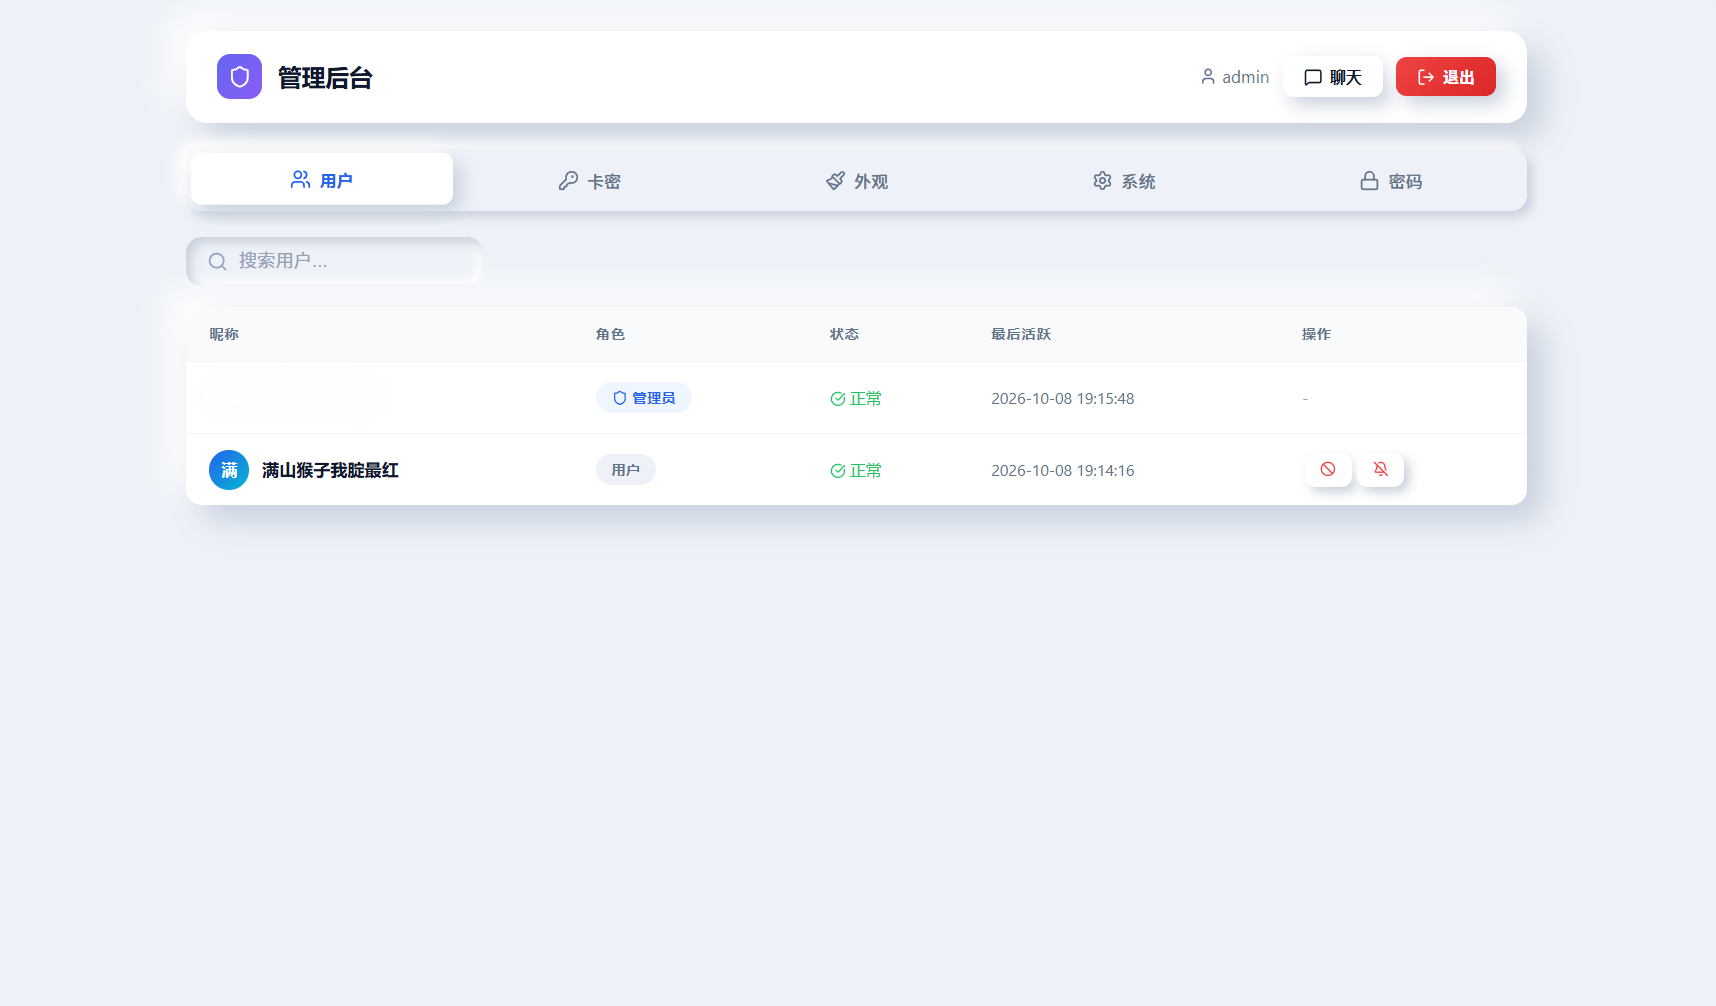Select the nickname 满山猴子我腚最红
This screenshot has height=1006, width=1716.
point(330,470)
